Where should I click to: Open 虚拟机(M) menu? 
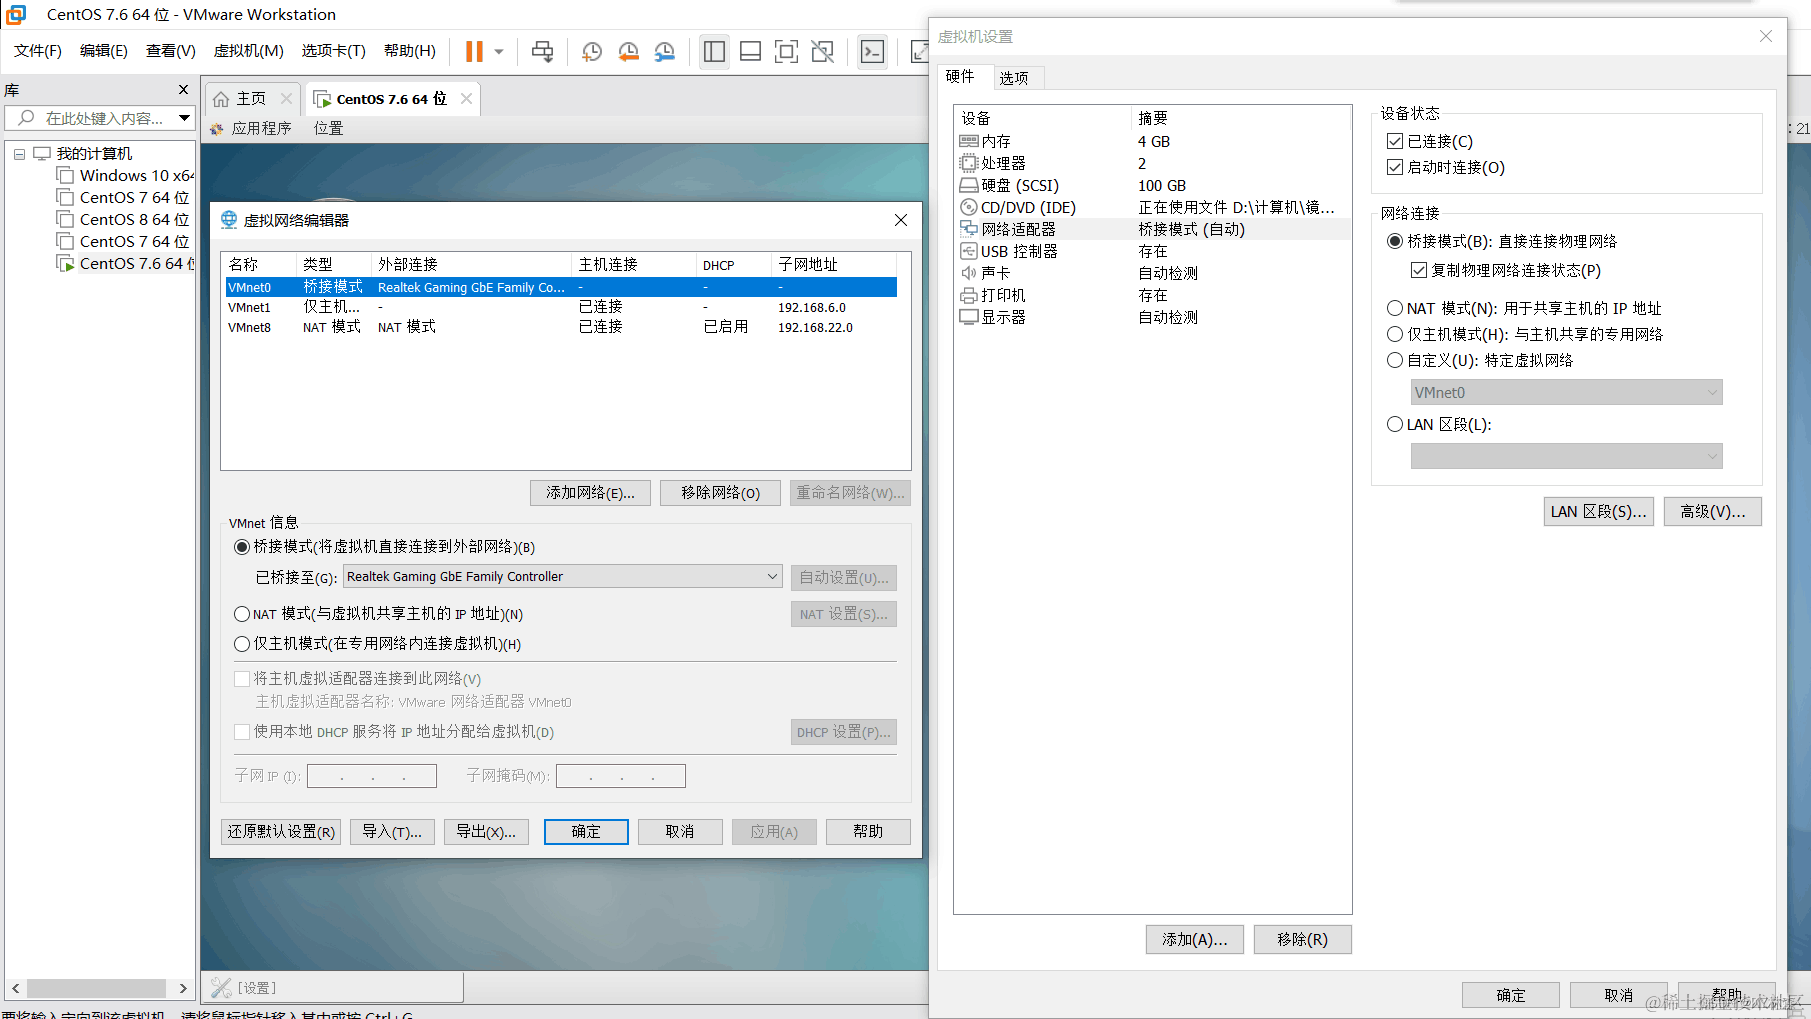point(249,51)
